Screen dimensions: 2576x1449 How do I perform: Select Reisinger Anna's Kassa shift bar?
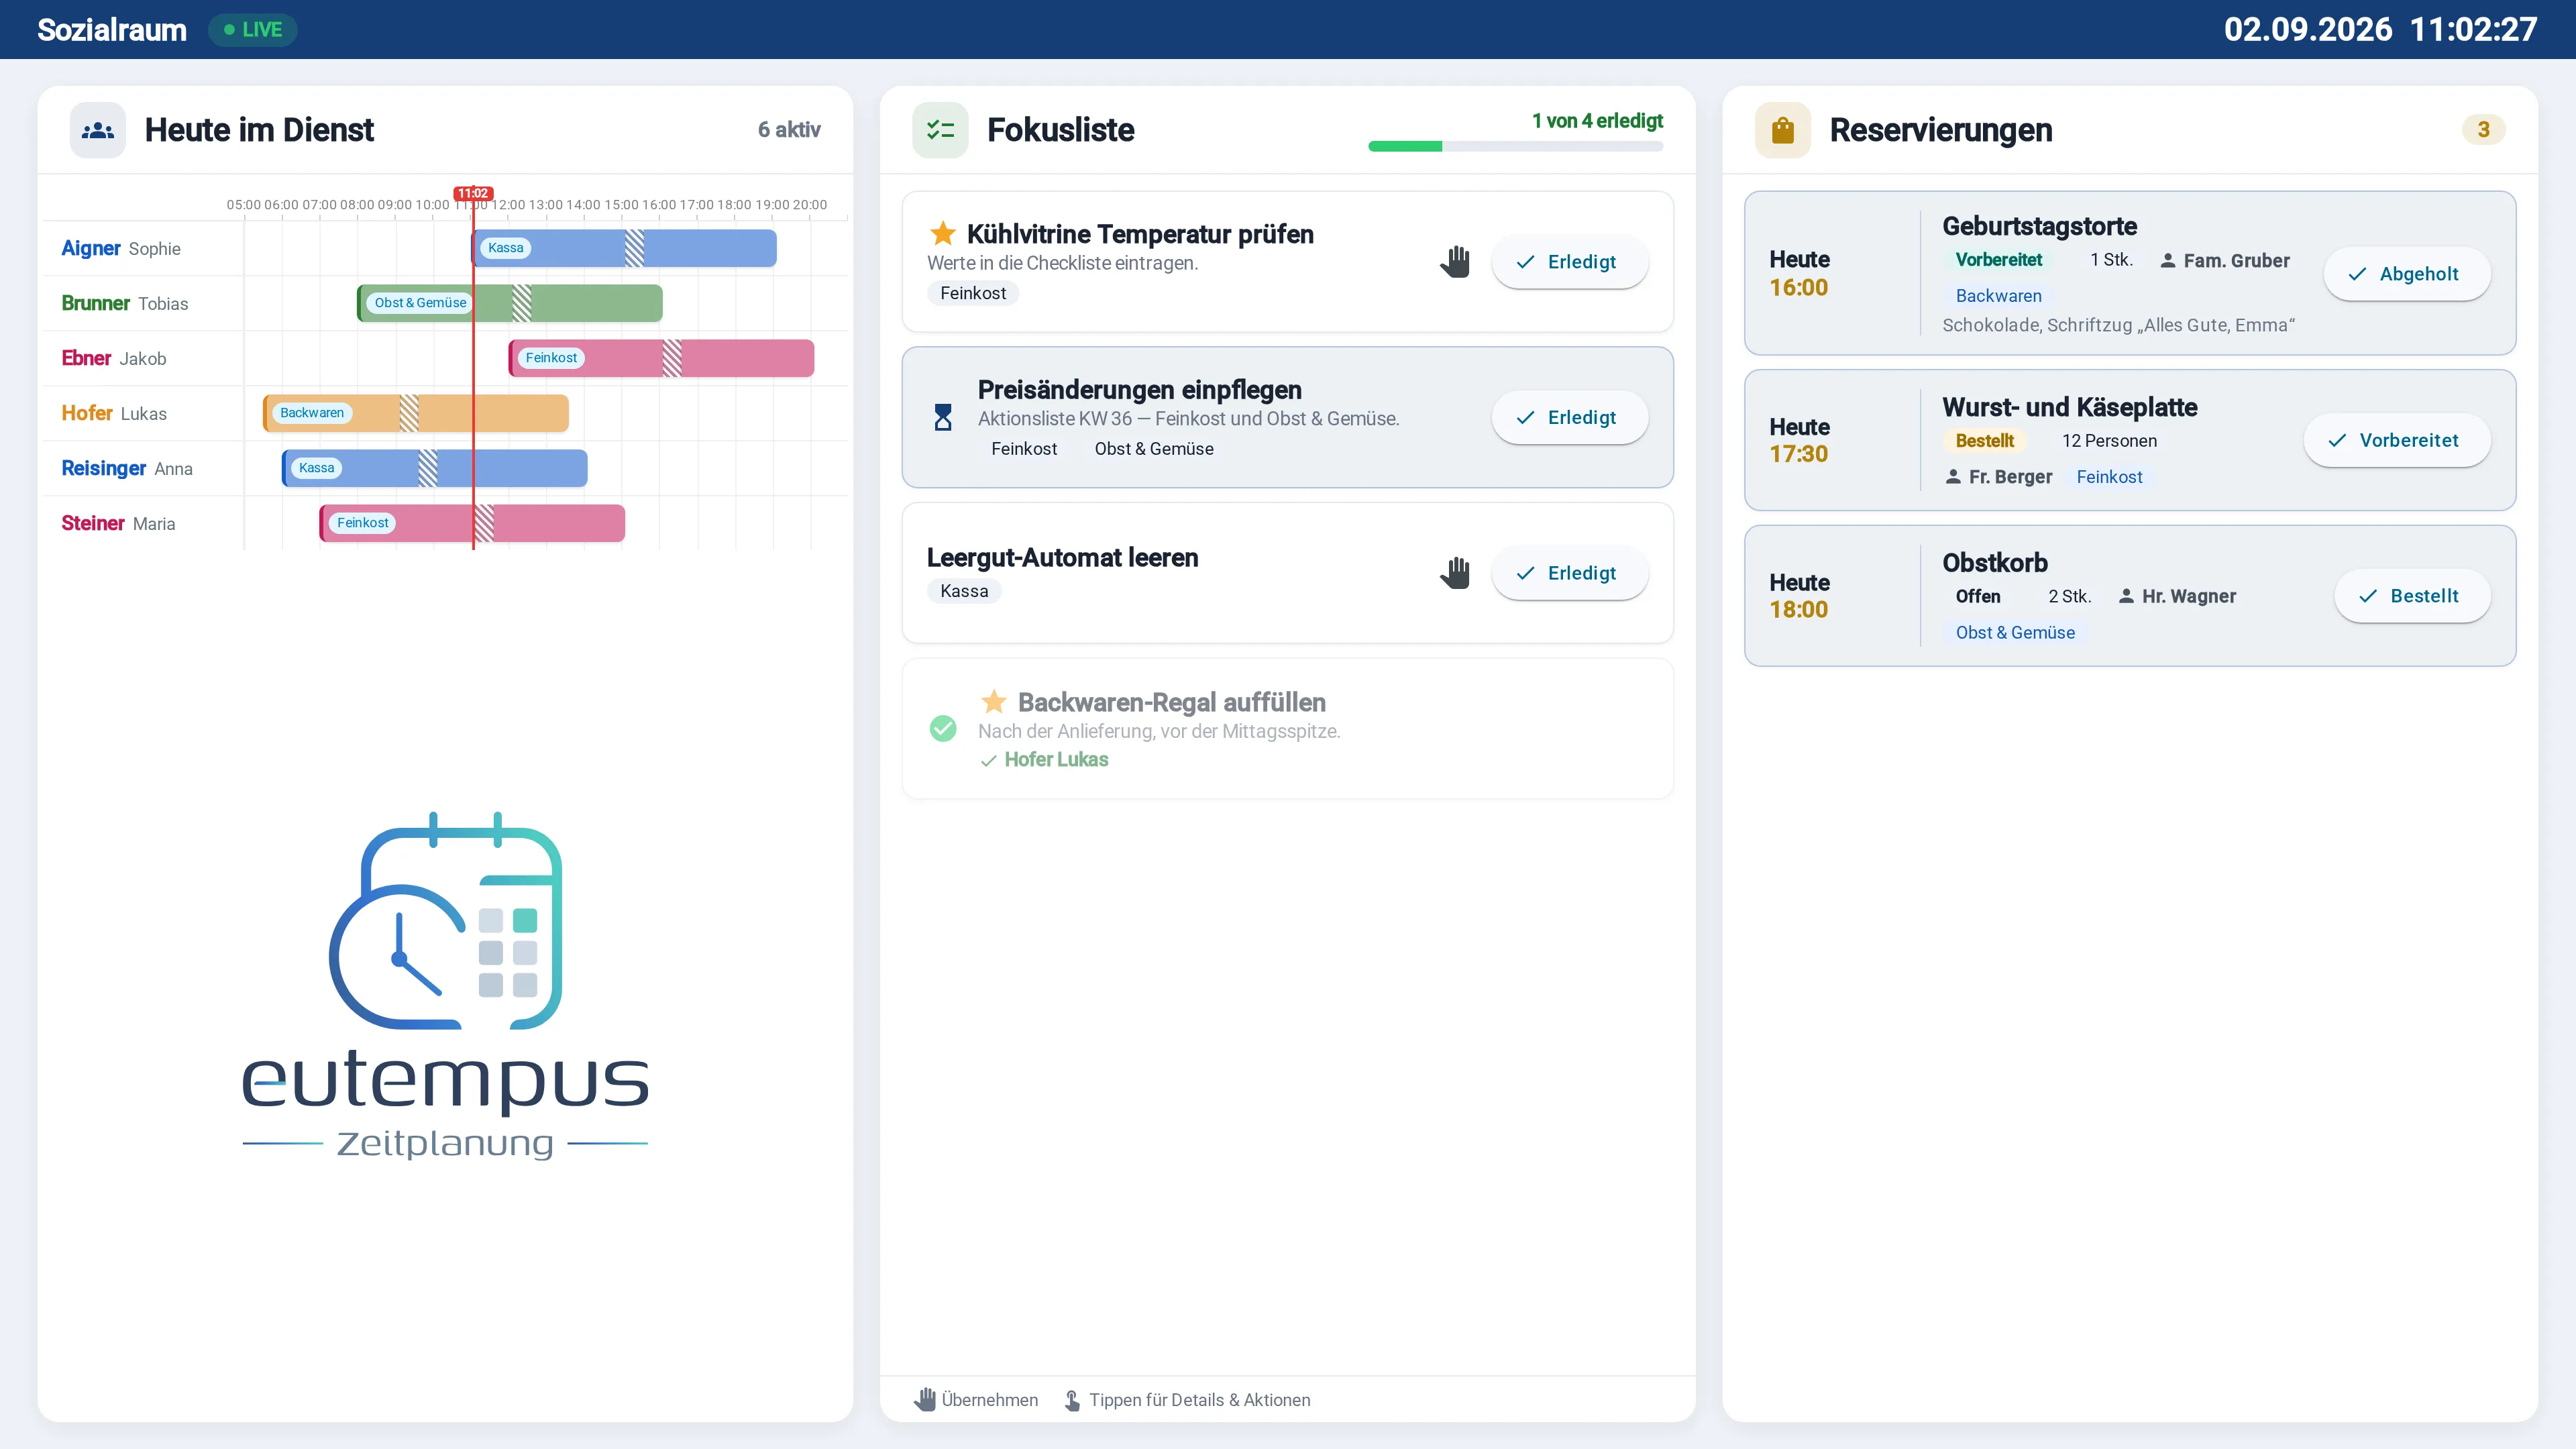[435, 468]
